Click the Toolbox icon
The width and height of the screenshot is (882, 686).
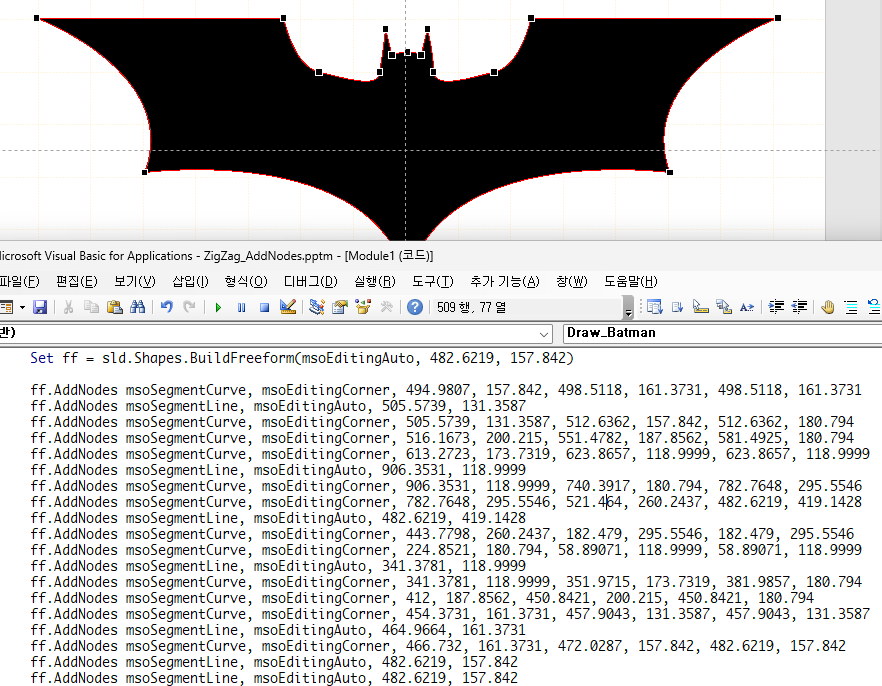click(386, 307)
